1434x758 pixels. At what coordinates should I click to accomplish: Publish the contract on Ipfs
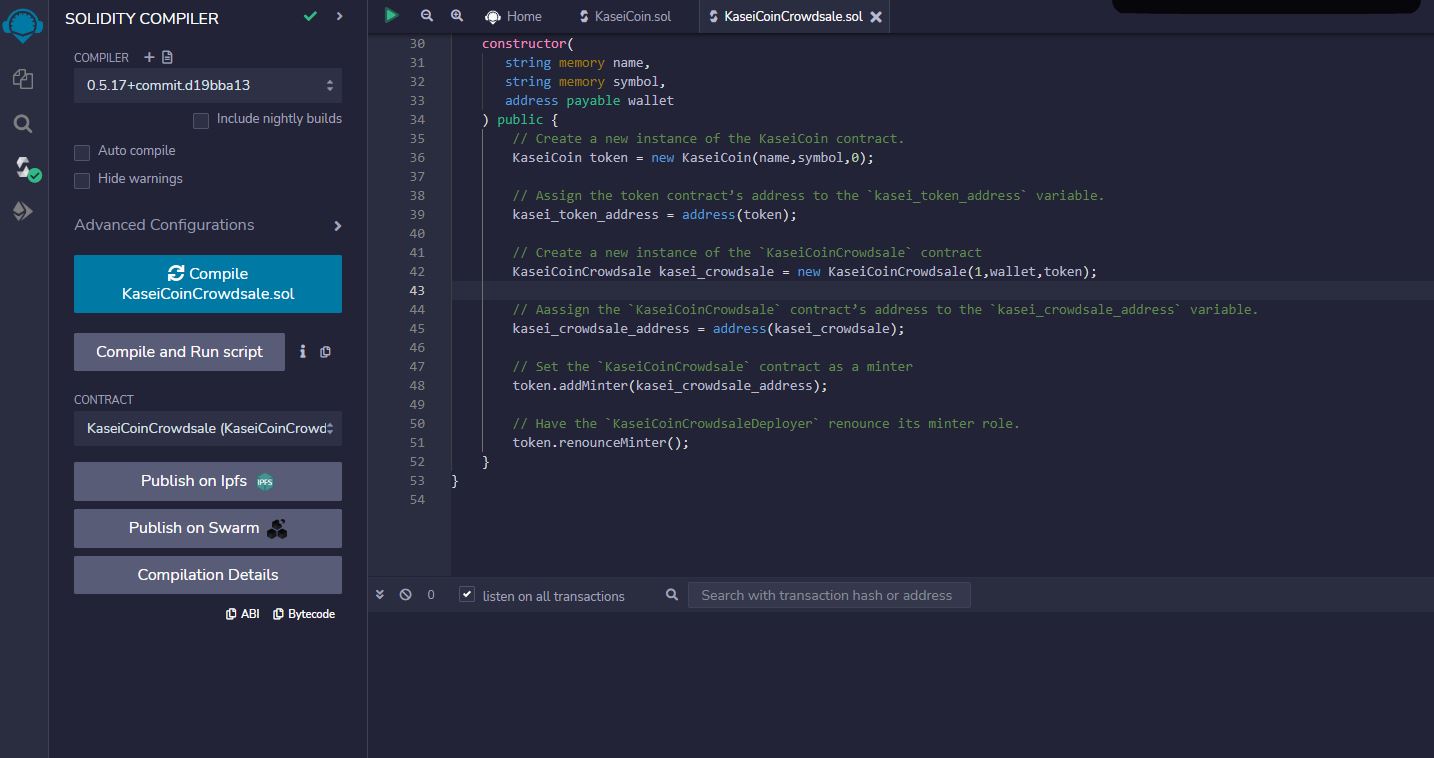[207, 481]
